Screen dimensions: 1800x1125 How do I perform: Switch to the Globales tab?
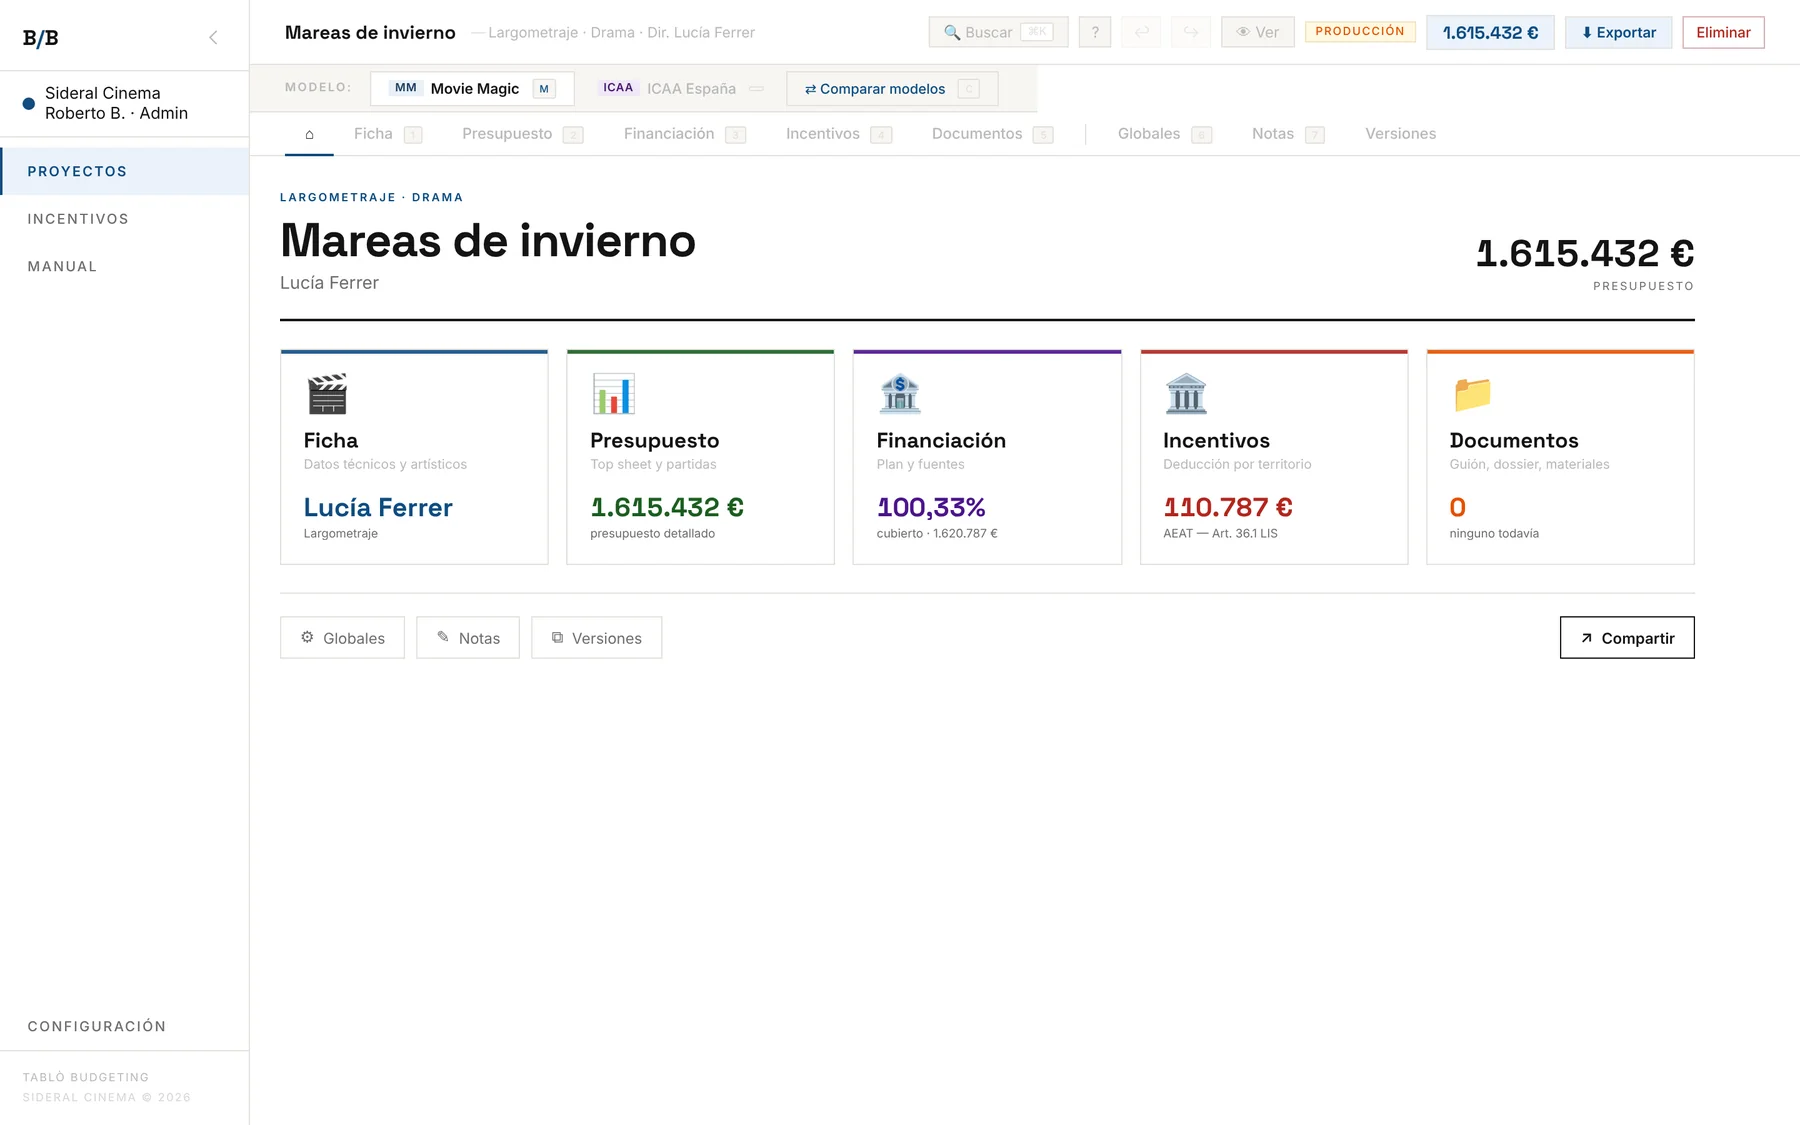[x=1164, y=134]
